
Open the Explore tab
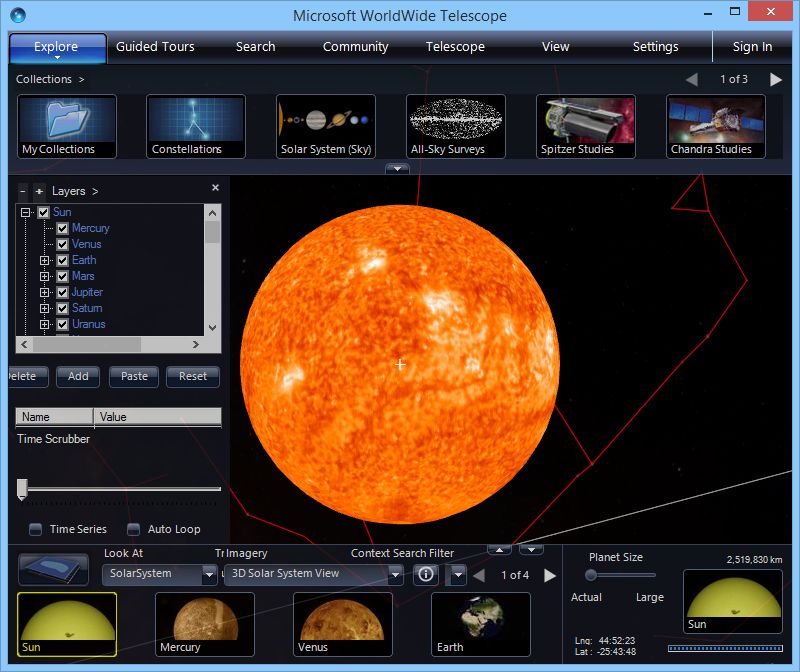(57, 48)
